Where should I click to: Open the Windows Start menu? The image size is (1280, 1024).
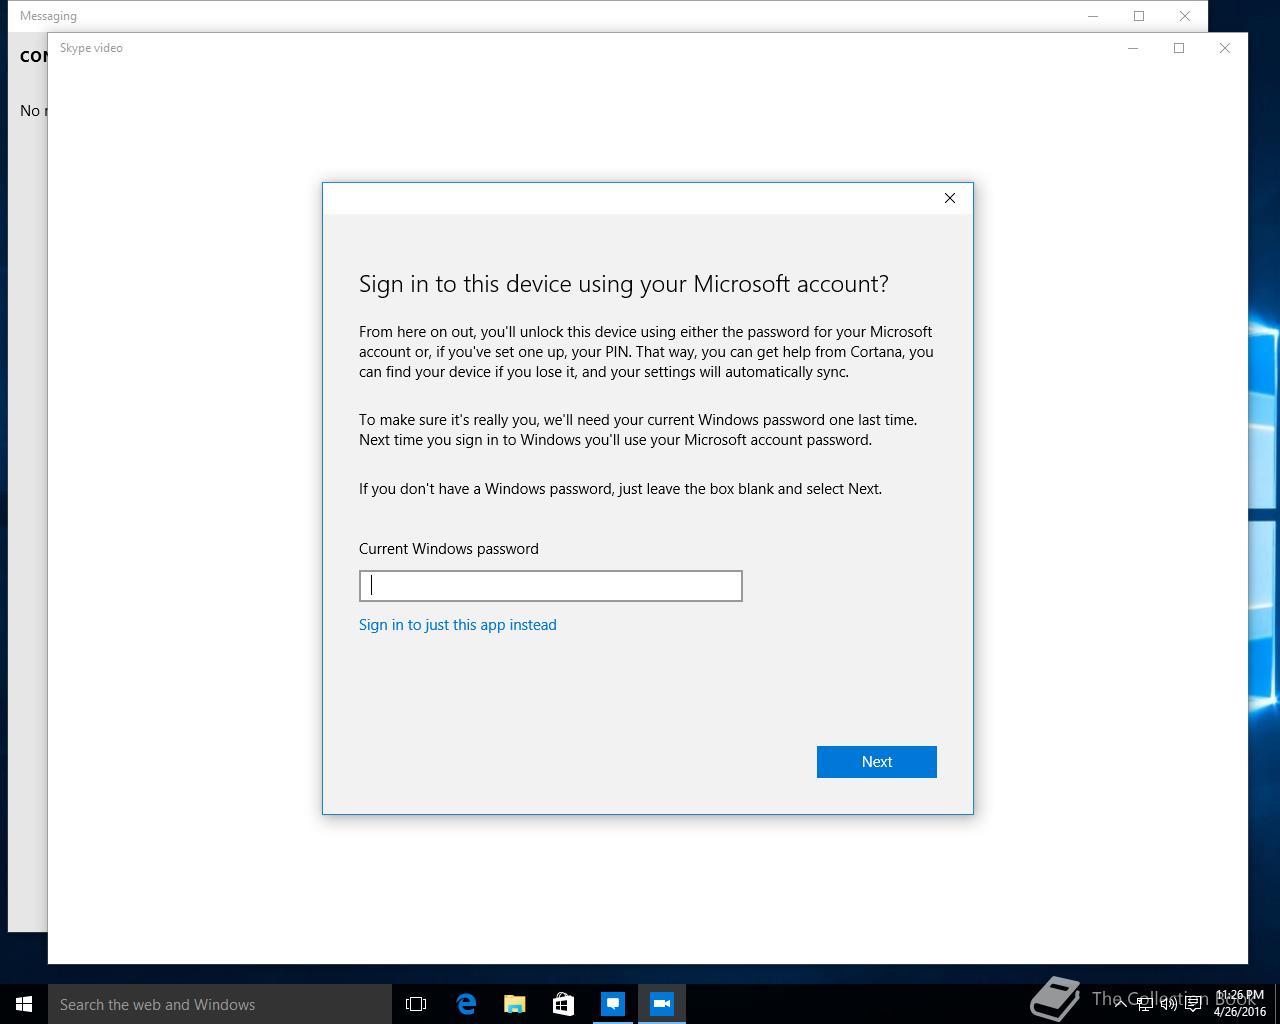(24, 1004)
